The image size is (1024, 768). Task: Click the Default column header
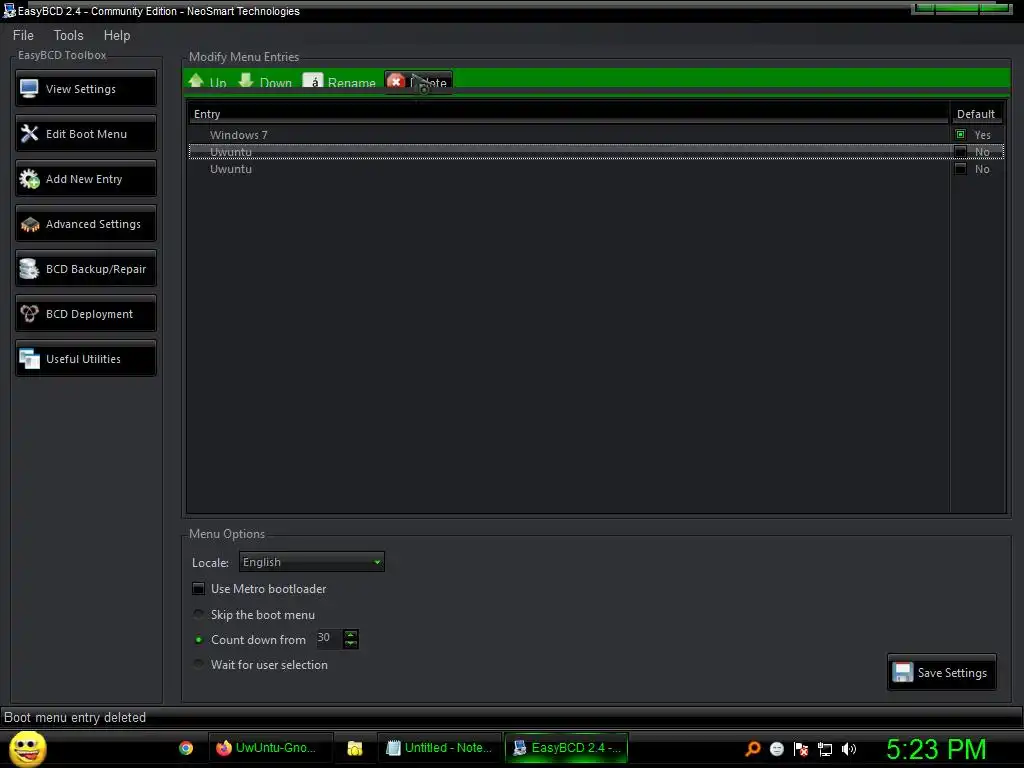tap(976, 114)
